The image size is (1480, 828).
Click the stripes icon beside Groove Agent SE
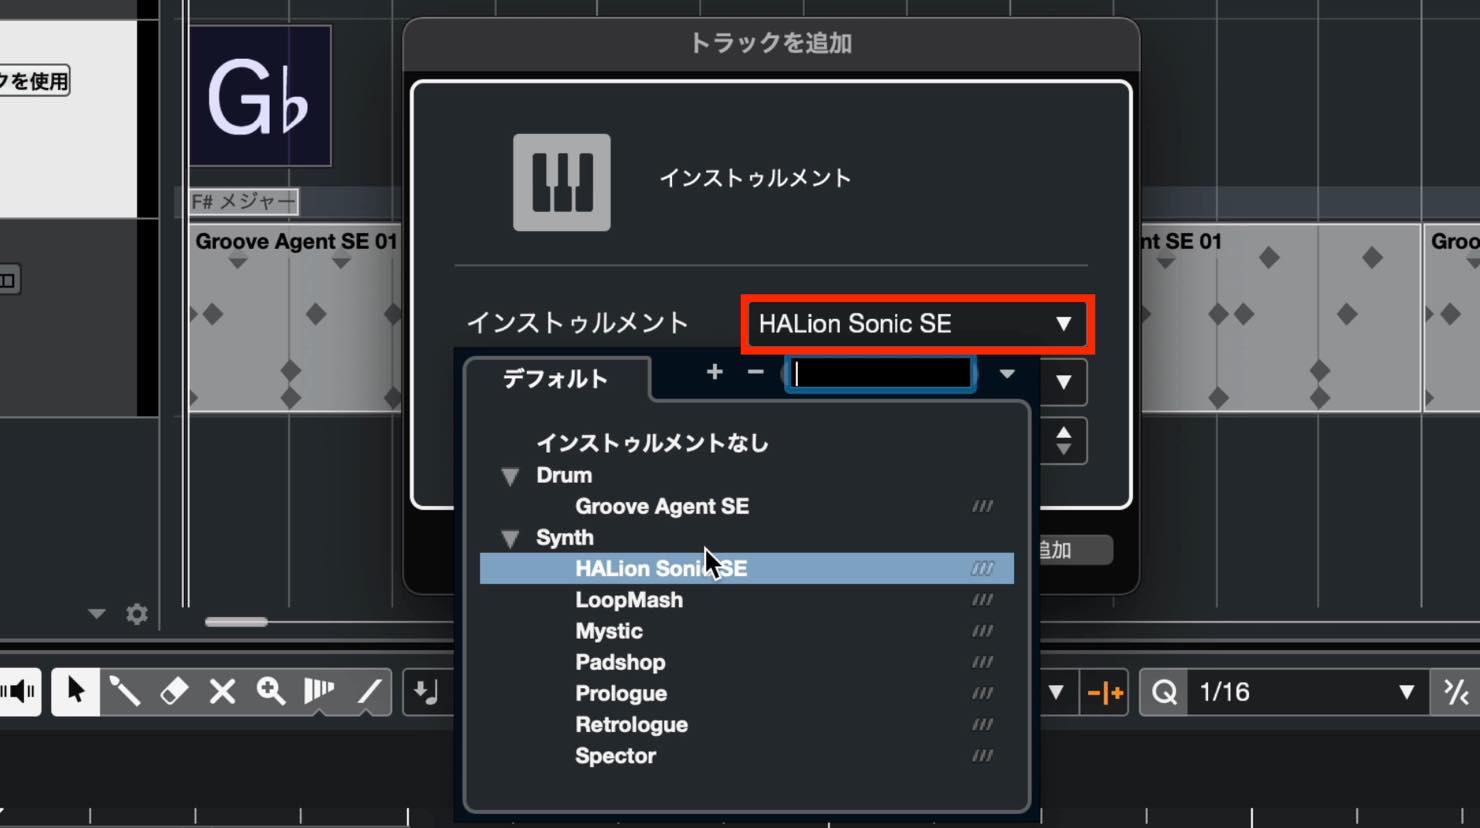[983, 507]
